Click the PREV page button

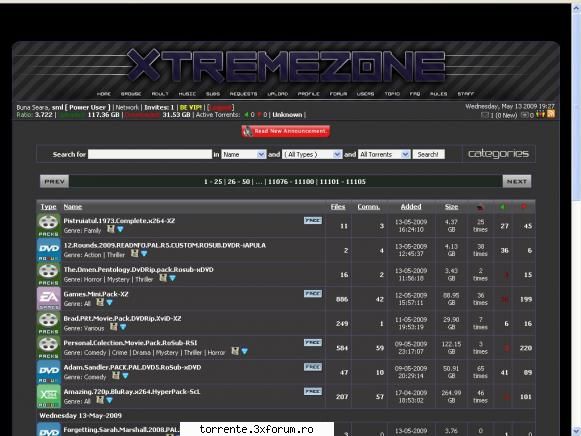pyautogui.click(x=54, y=182)
